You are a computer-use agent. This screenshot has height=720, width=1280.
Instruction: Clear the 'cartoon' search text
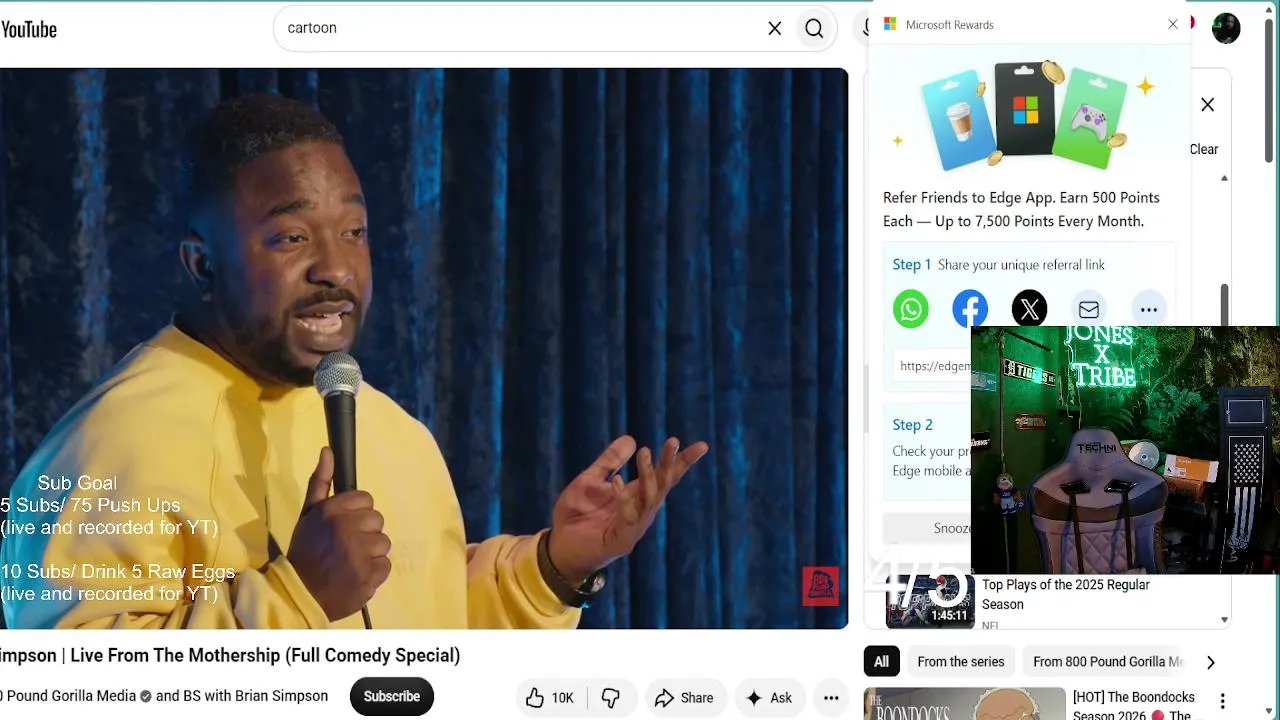pyautogui.click(x=775, y=29)
